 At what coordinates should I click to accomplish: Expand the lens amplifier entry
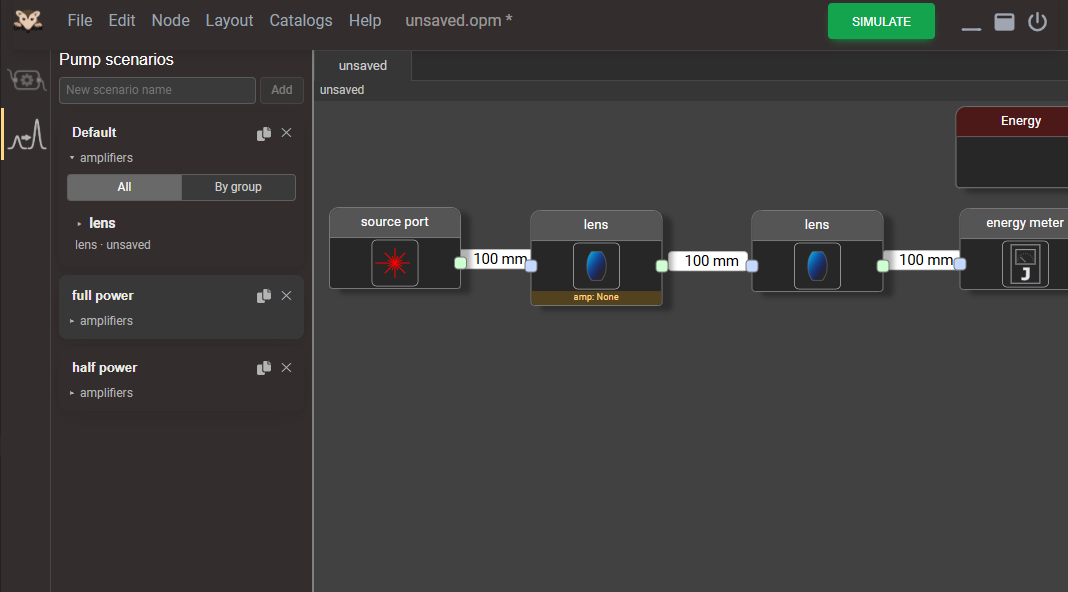(79, 223)
